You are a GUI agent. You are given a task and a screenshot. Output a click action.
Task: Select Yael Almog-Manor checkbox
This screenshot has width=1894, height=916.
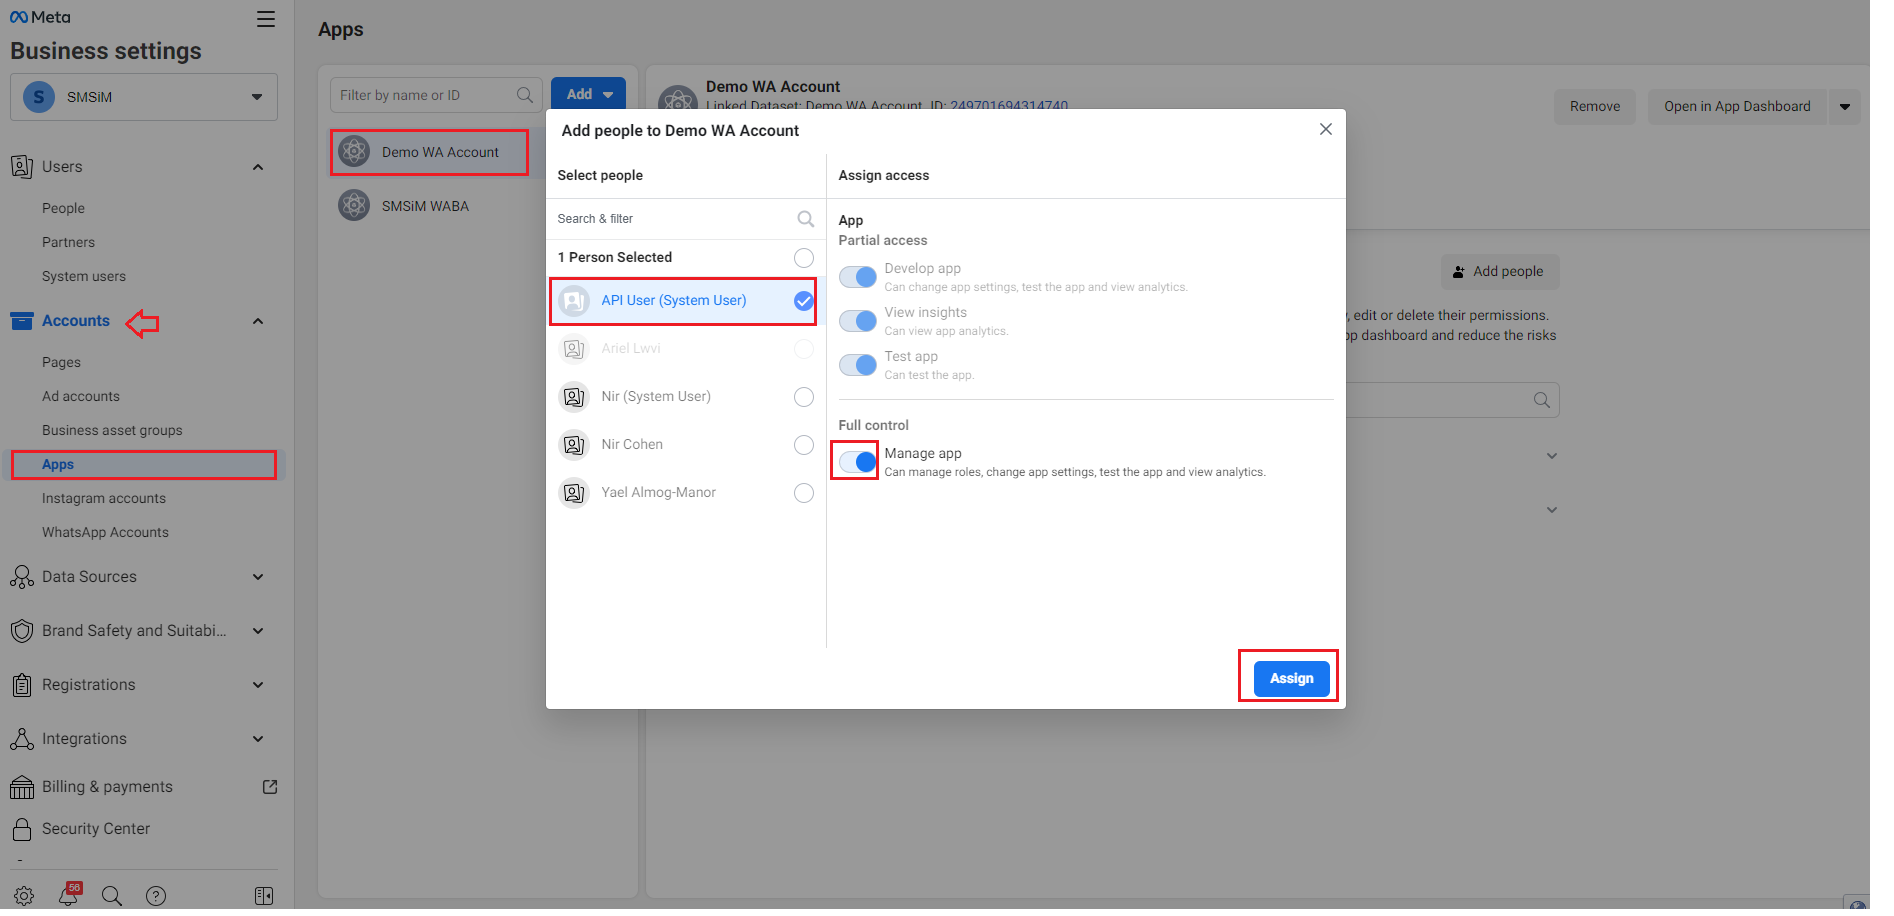tap(803, 493)
